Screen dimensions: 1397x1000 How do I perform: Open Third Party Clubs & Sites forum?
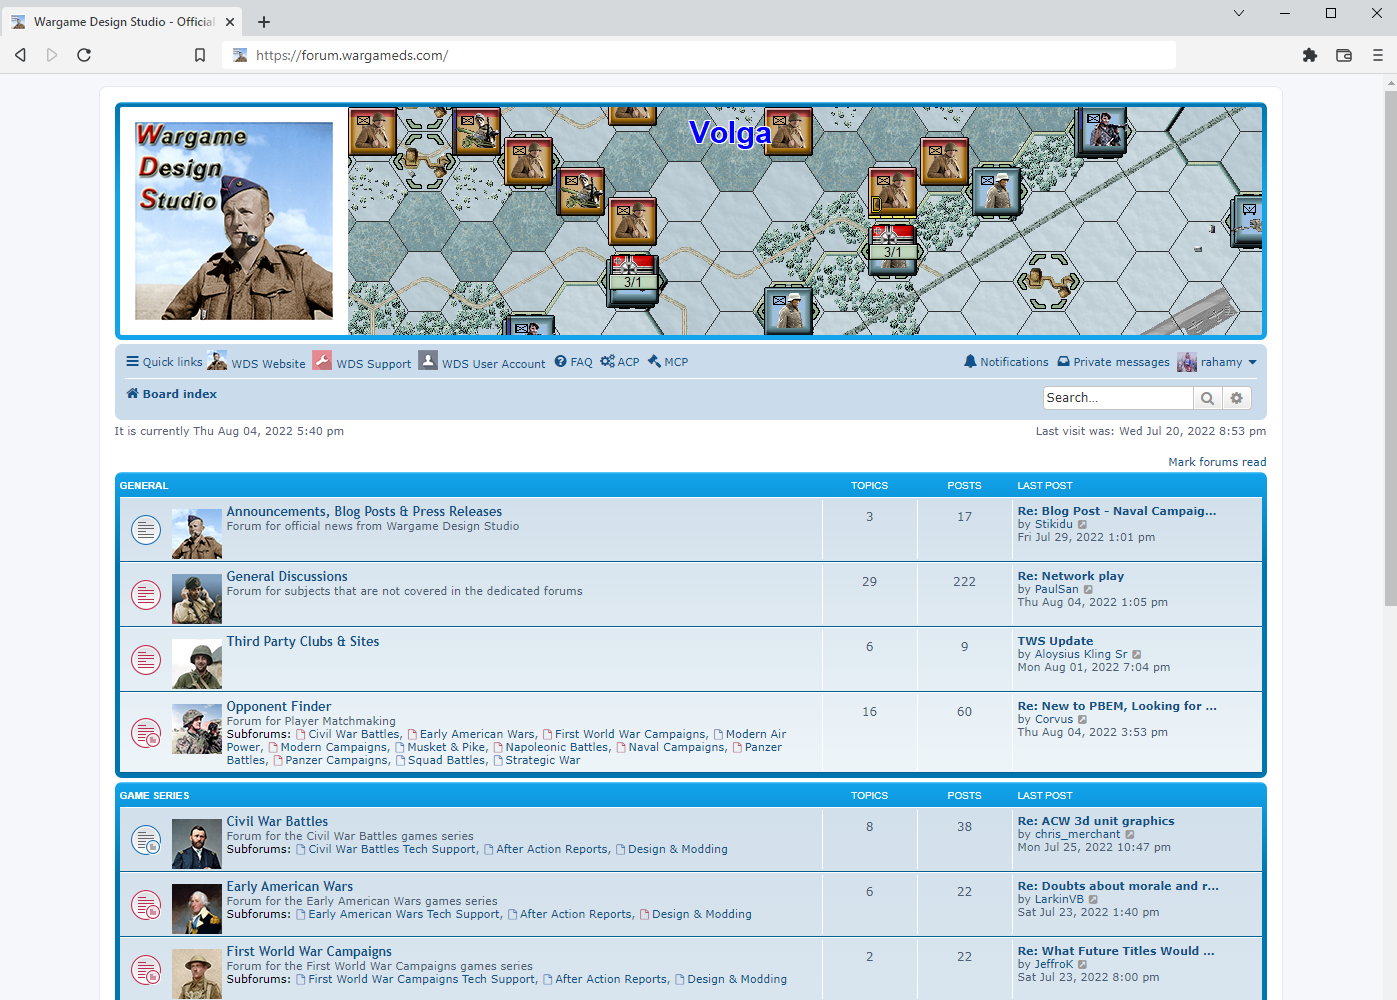(x=303, y=641)
